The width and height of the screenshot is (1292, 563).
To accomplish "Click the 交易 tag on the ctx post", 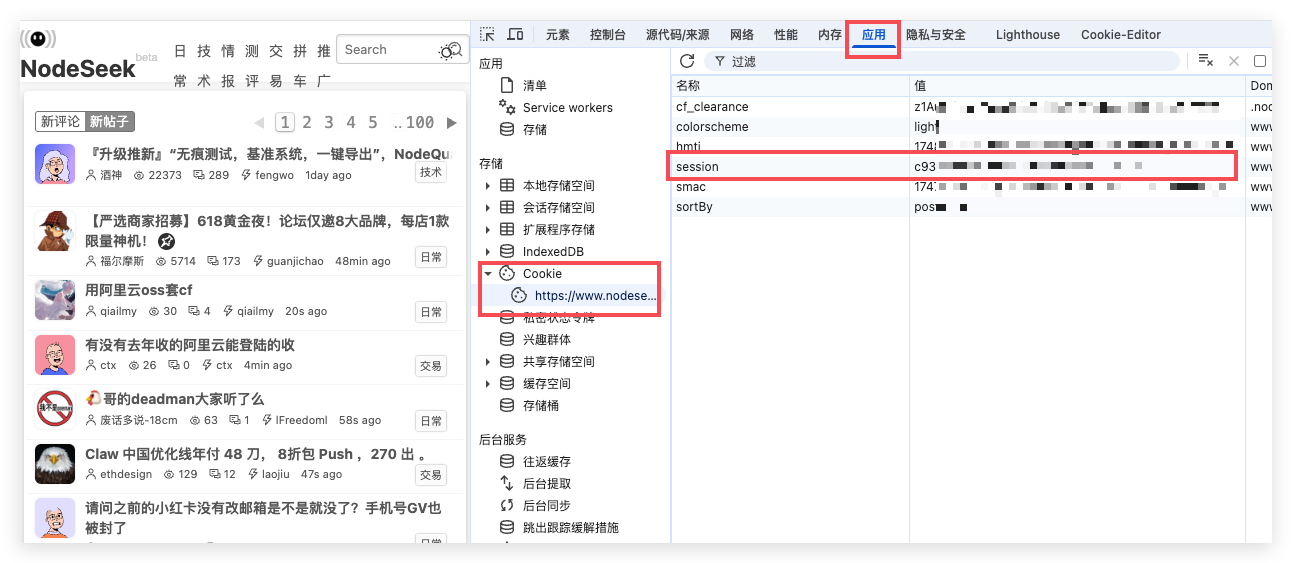I will (431, 366).
